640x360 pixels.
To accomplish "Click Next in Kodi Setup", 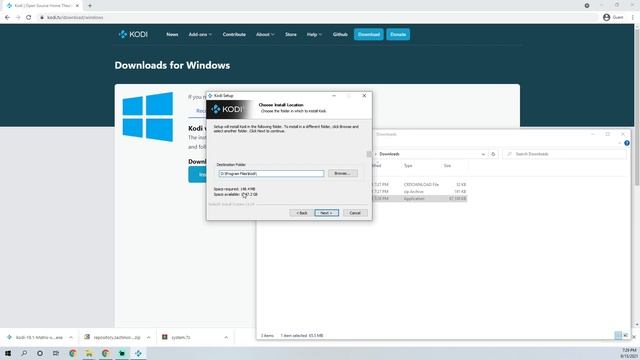I will point(327,213).
